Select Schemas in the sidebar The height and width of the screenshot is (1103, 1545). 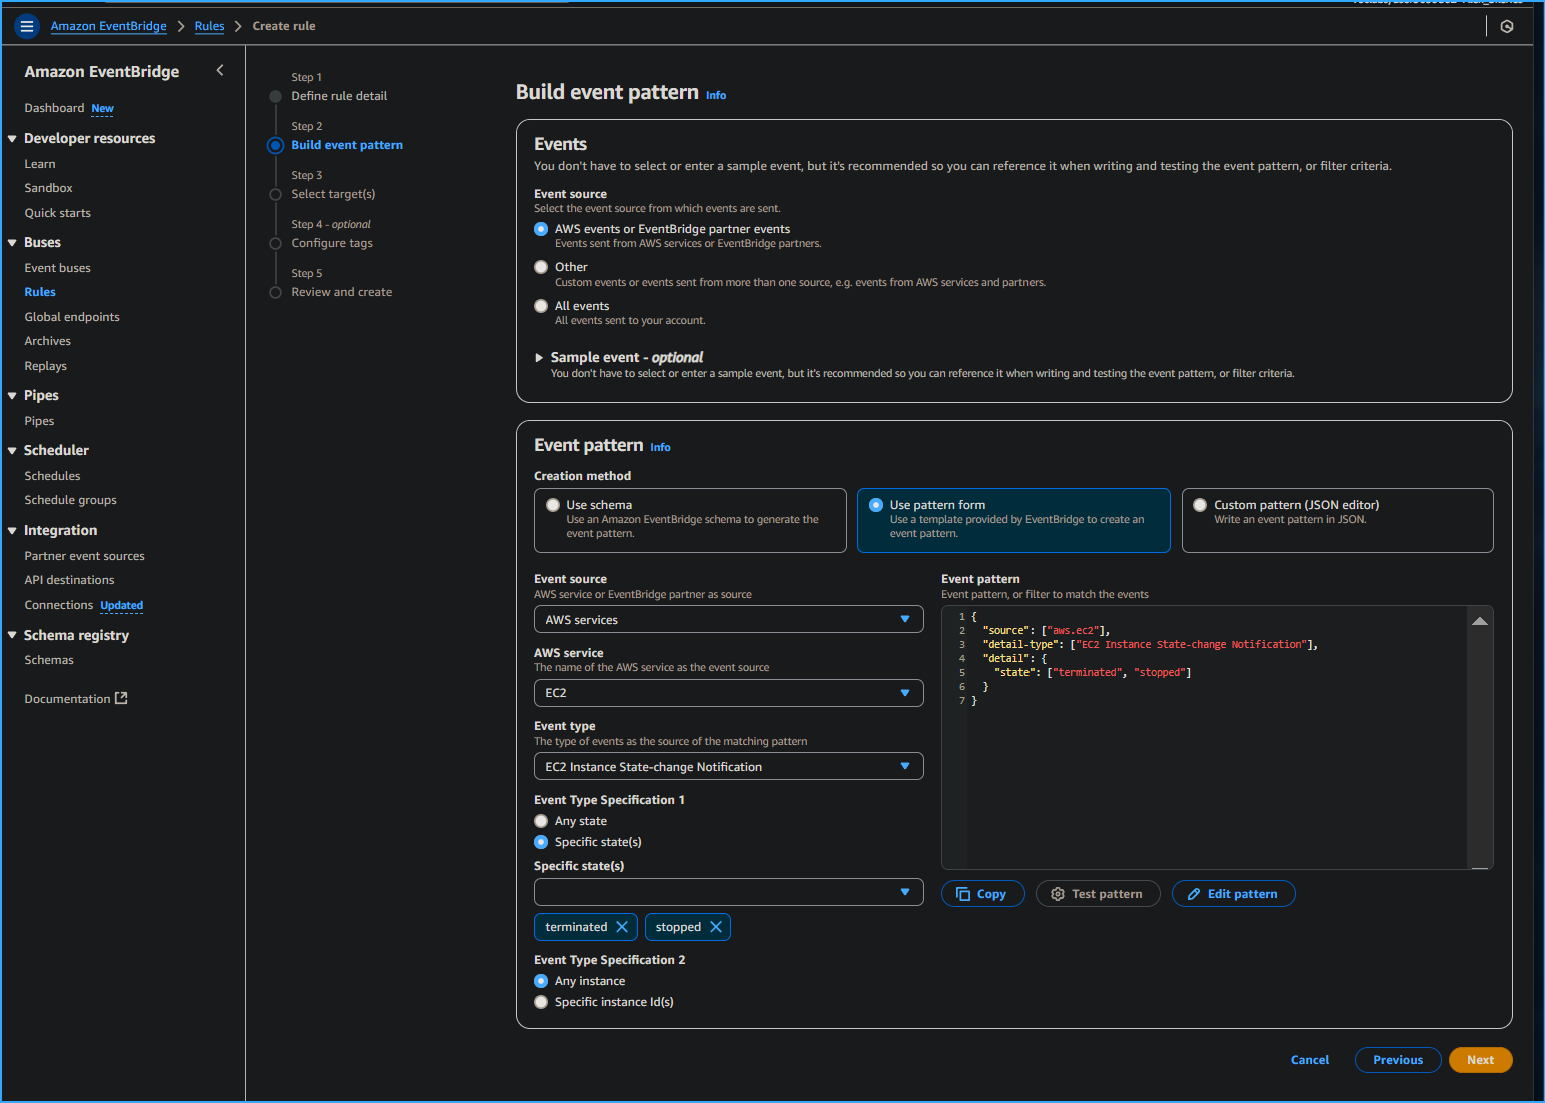click(x=49, y=659)
